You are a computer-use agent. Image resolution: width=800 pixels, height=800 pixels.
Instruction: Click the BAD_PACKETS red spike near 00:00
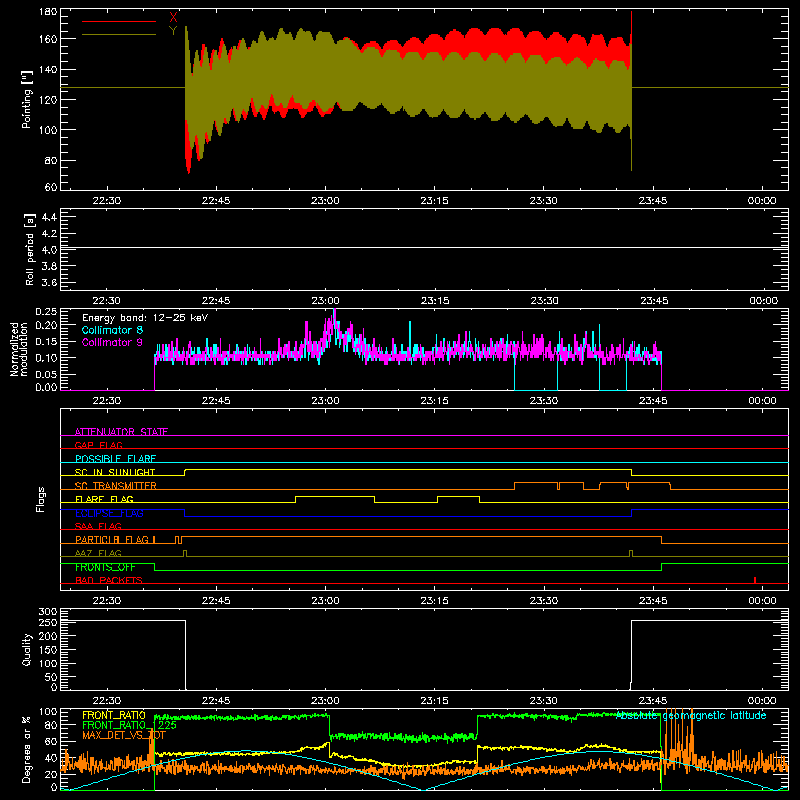(x=755, y=580)
